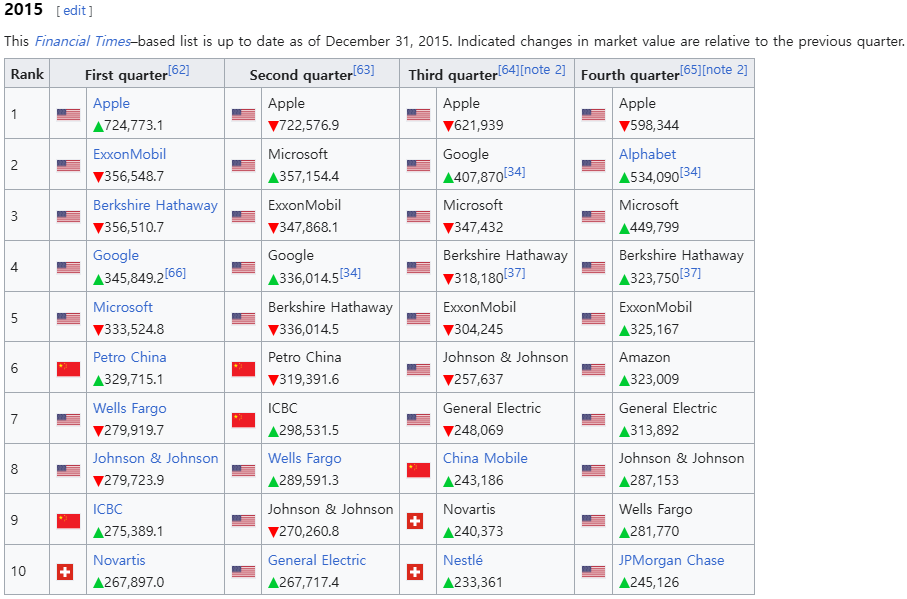Select the Rank column header
This screenshot has height=599, width=907.
tap(27, 73)
